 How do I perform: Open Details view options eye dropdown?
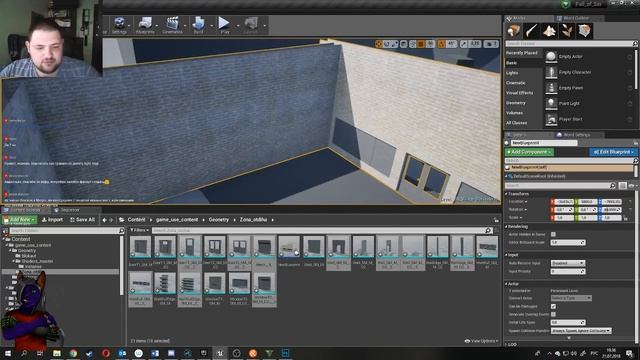click(x=632, y=186)
